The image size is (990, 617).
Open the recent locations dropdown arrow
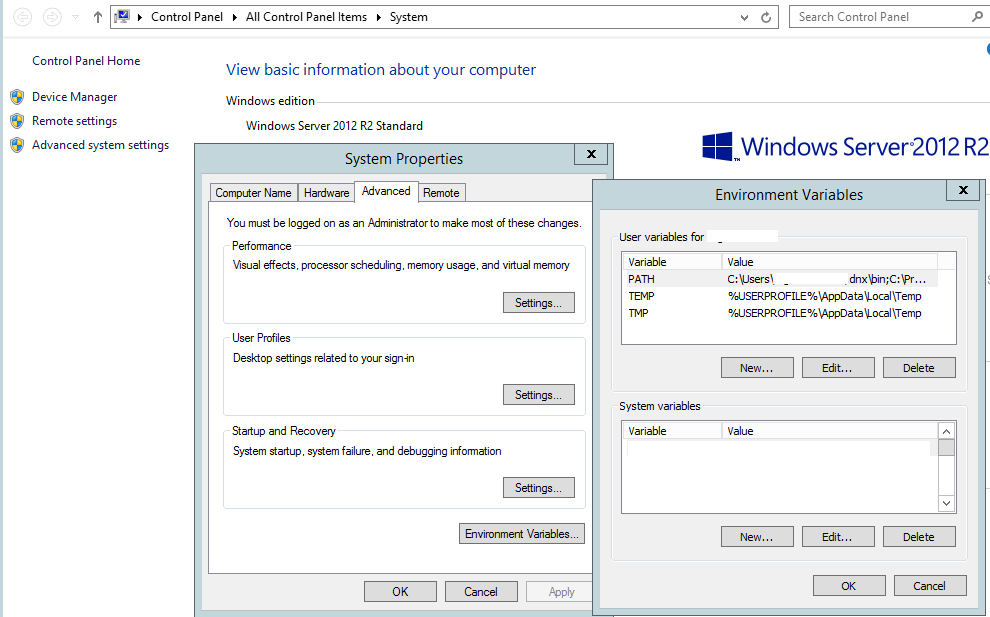click(75, 17)
